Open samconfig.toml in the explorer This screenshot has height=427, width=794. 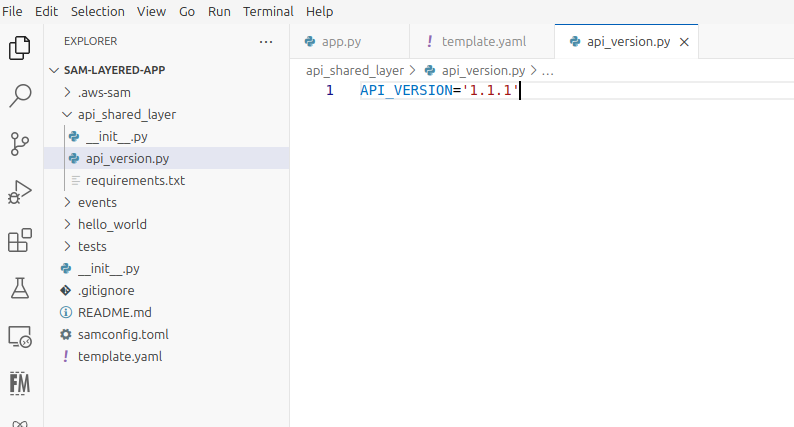pos(167,334)
